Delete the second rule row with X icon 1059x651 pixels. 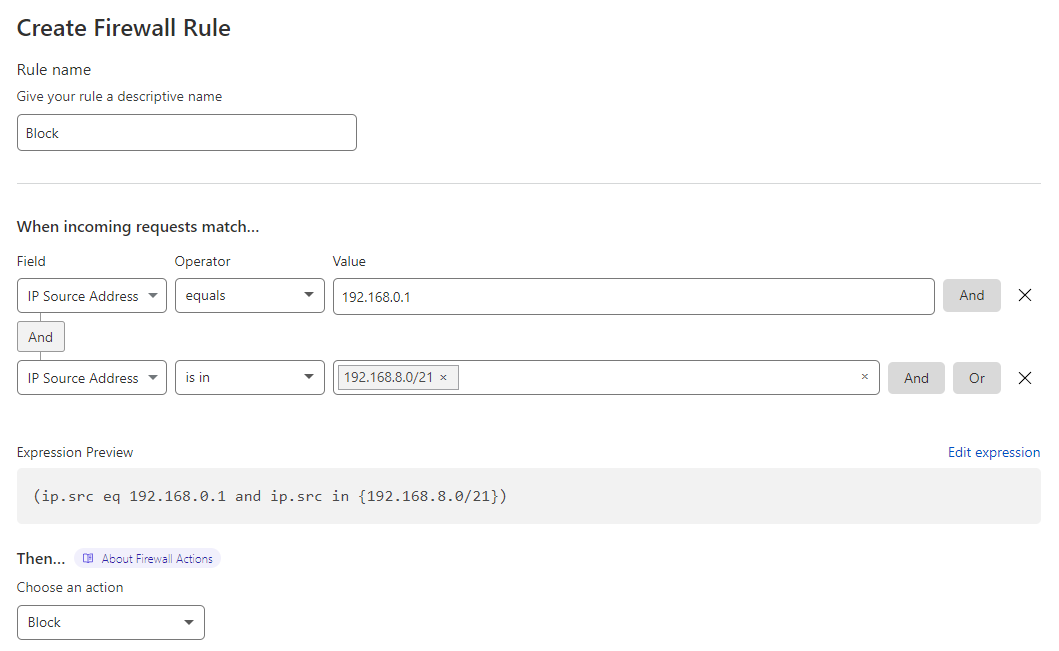pyautogui.click(x=1024, y=378)
